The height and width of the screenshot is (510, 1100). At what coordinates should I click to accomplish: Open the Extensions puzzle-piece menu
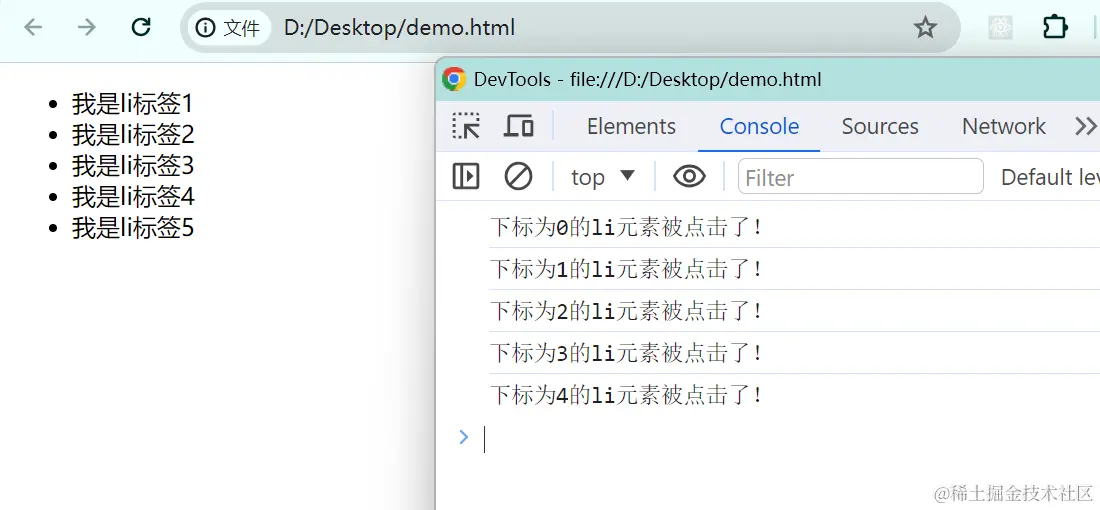coord(1055,27)
